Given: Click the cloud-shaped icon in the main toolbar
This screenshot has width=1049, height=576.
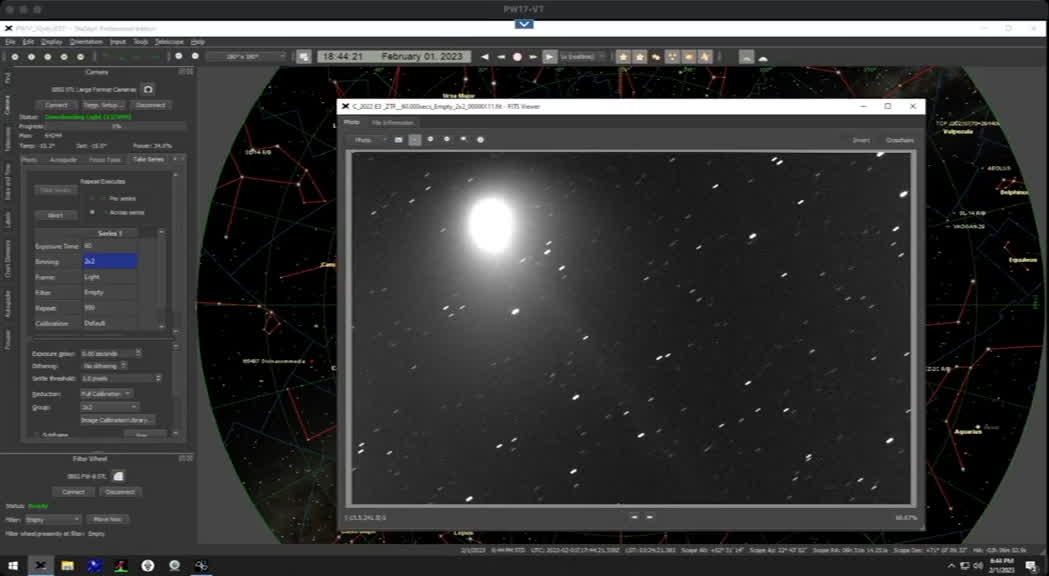Looking at the screenshot, I should 763,58.
